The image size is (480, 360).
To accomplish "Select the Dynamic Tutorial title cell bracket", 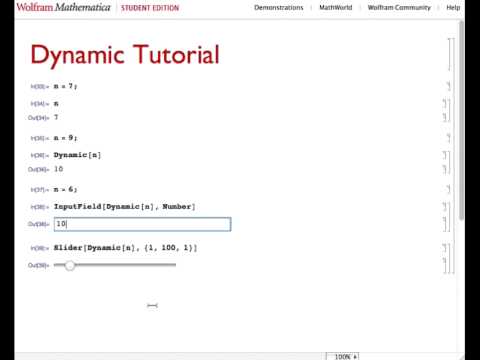I will (450, 54).
